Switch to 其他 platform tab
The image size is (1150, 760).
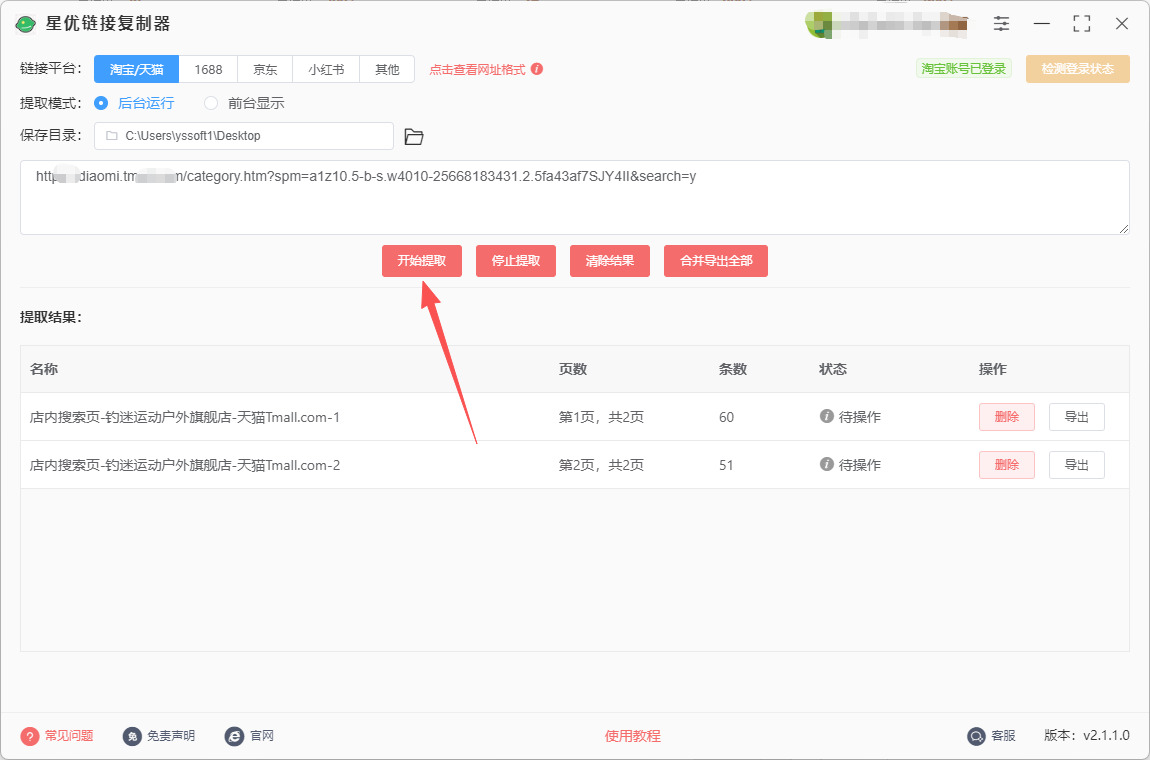pos(387,69)
